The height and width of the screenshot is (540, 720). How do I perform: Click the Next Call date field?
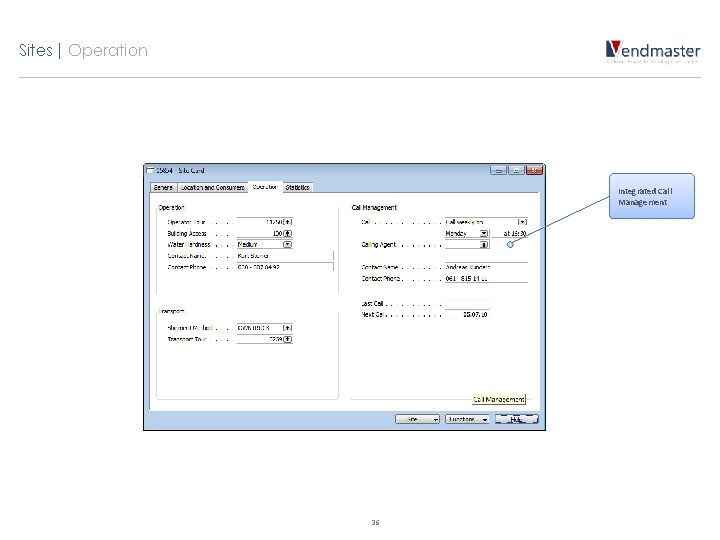pos(467,315)
